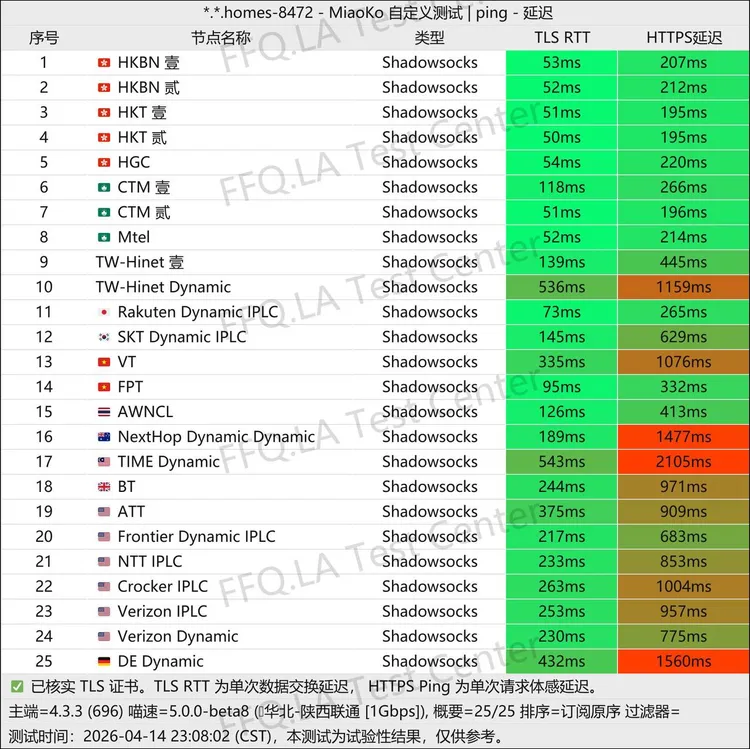Click the 629ms latency for SKT Dynamic IPLC
The width and height of the screenshot is (750, 749).
point(684,337)
